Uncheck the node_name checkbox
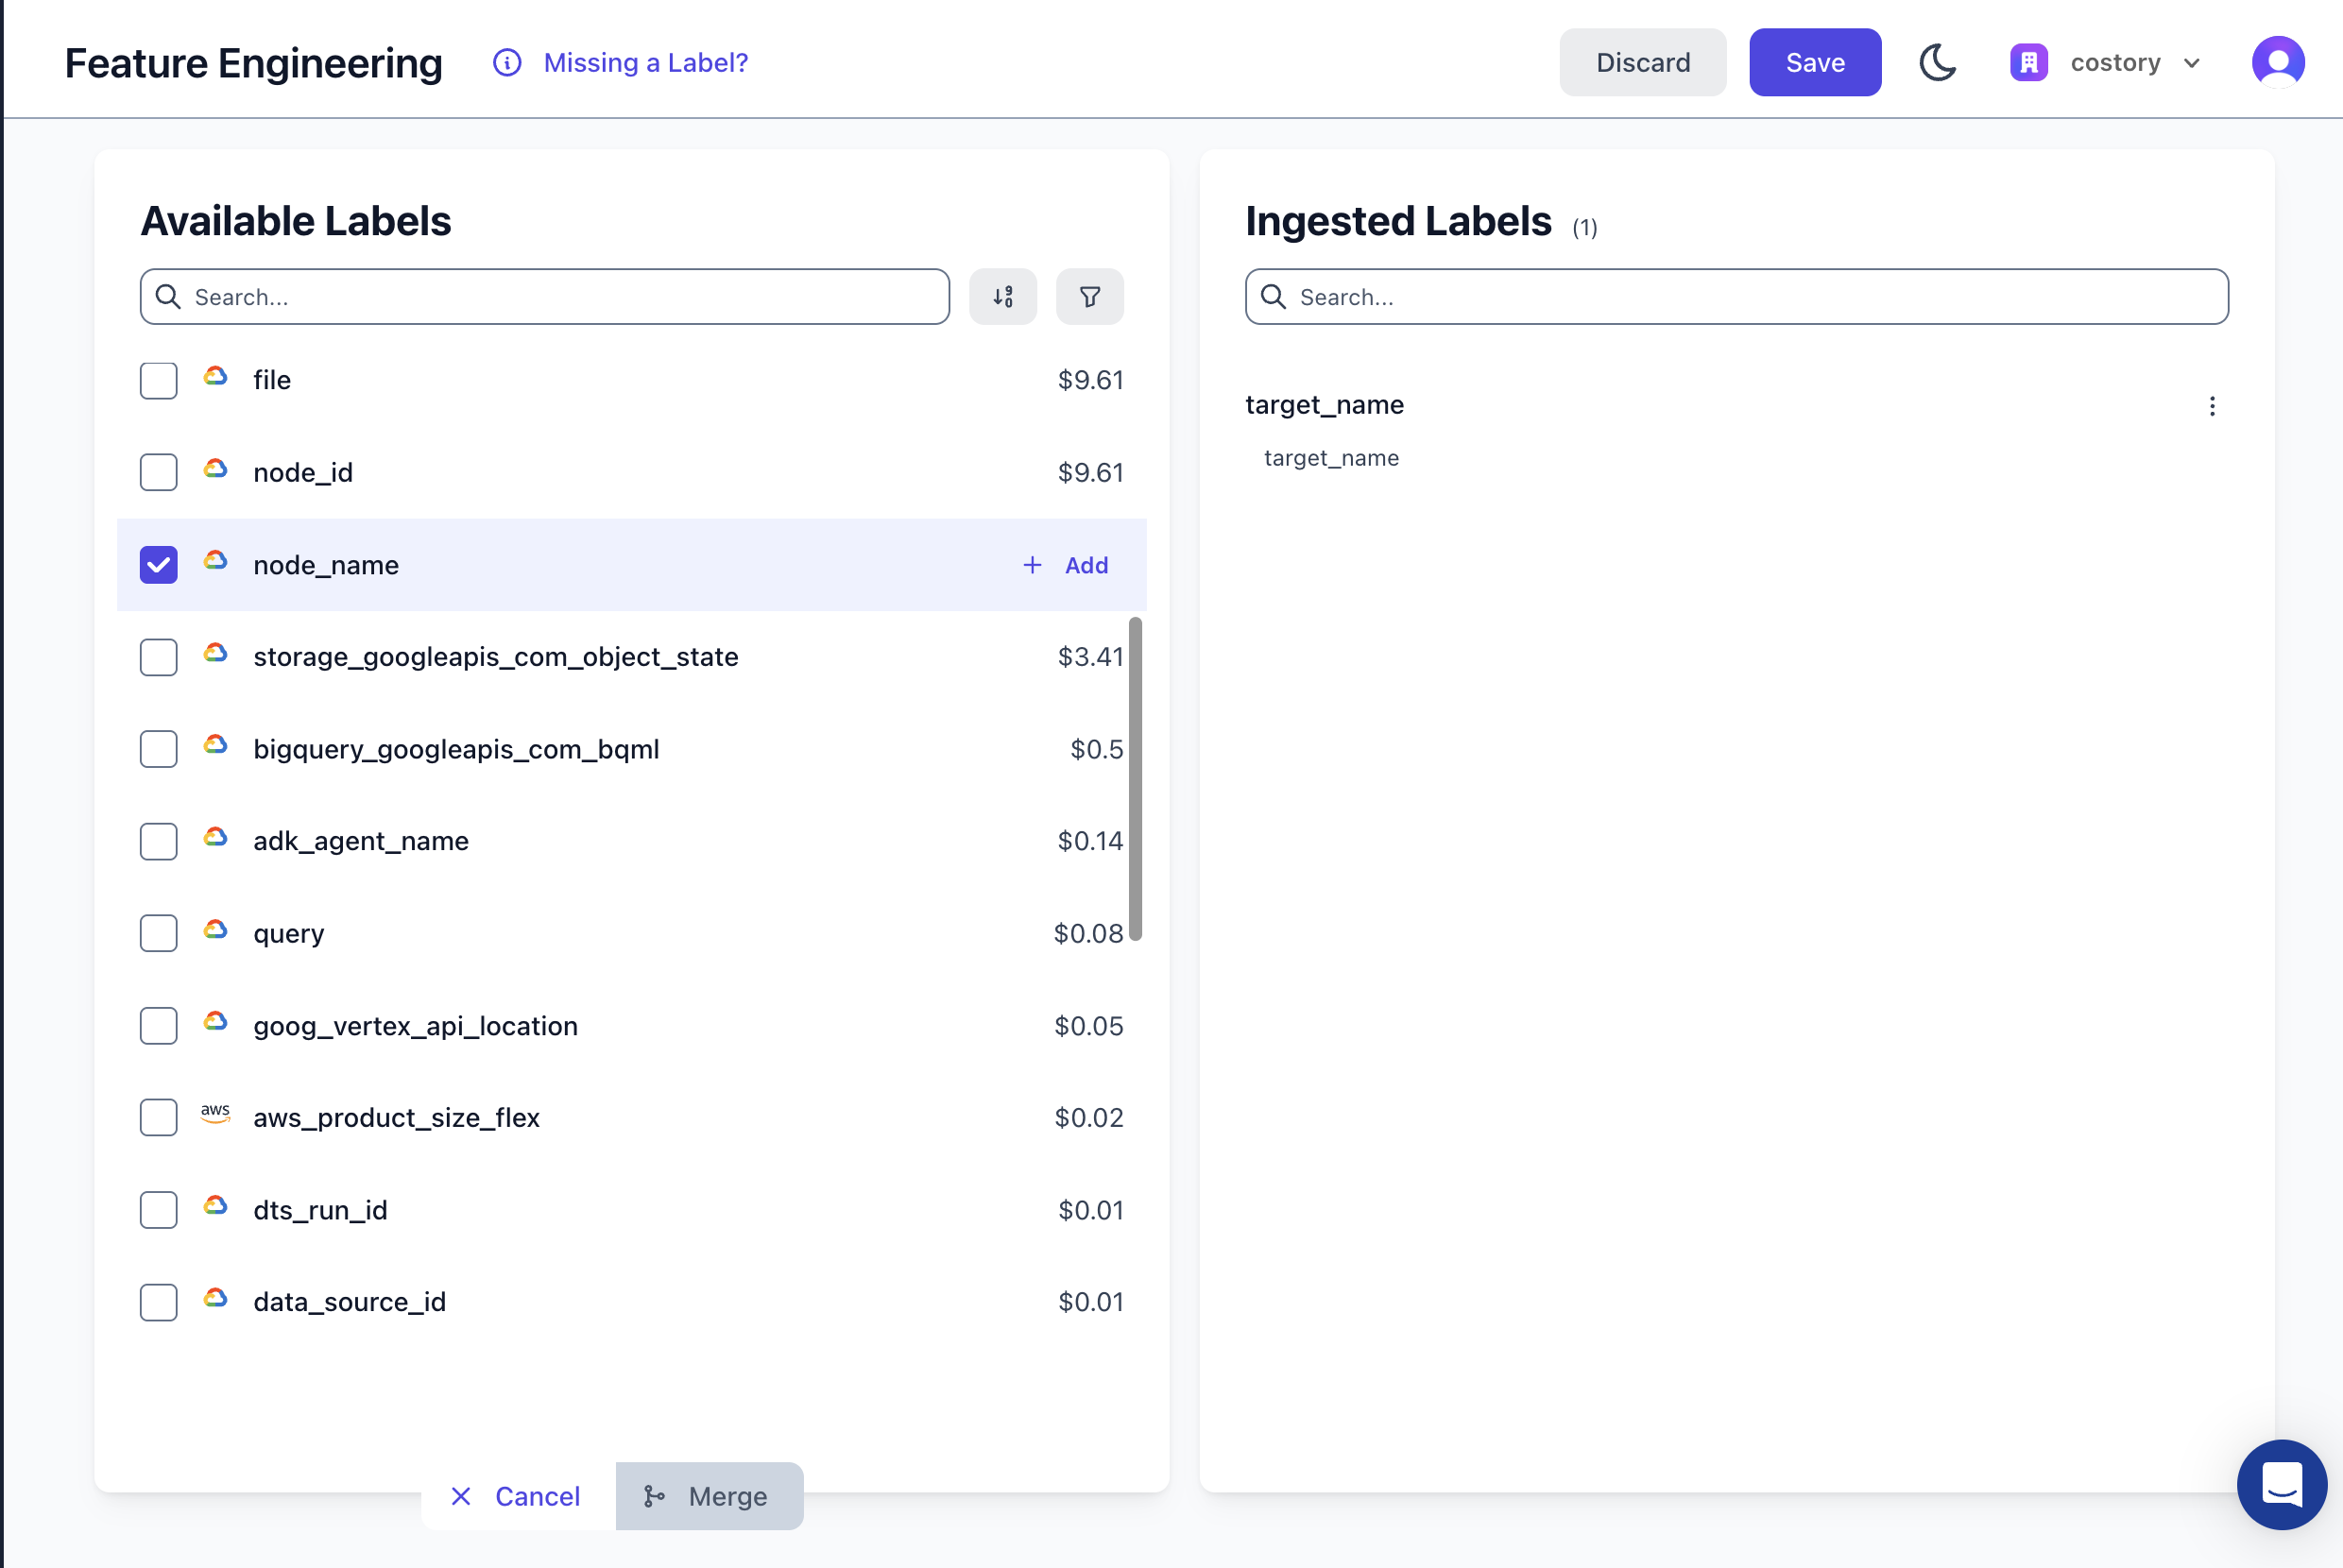Viewport: 2343px width, 1568px height. pos(159,565)
